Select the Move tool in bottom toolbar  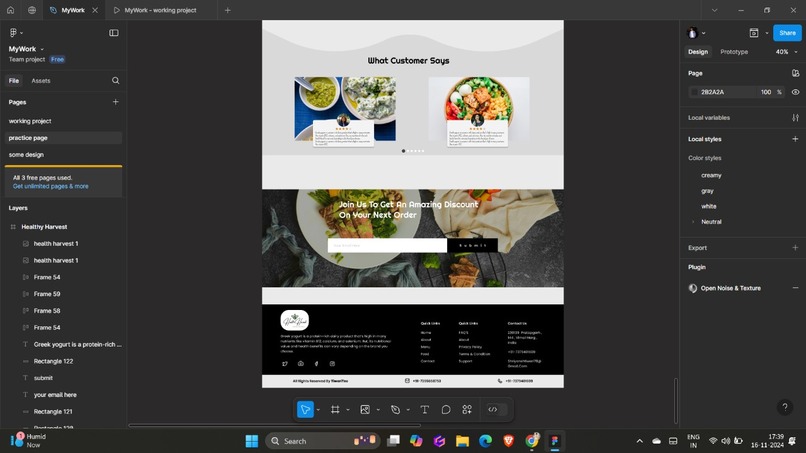[305, 409]
